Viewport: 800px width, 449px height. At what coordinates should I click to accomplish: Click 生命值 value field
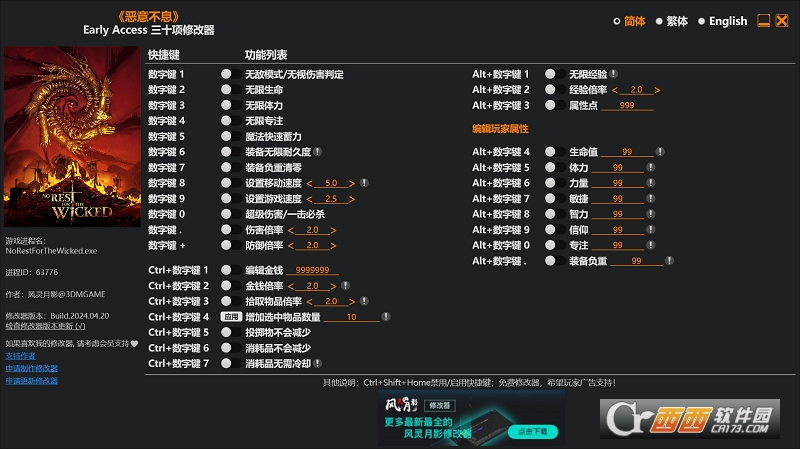click(627, 152)
